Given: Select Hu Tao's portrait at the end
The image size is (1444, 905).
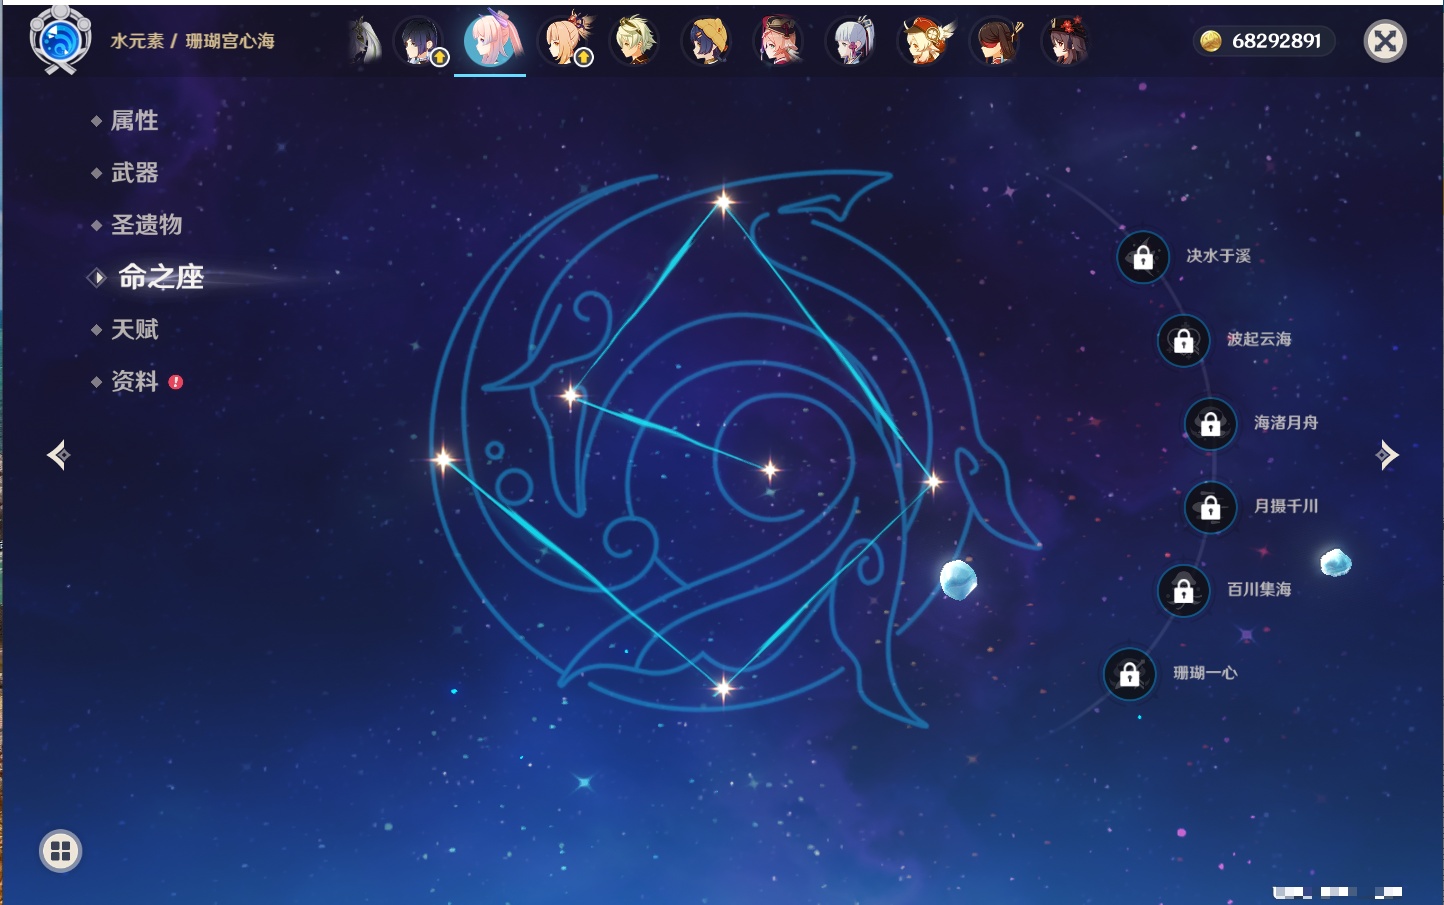Looking at the screenshot, I should click(1066, 41).
